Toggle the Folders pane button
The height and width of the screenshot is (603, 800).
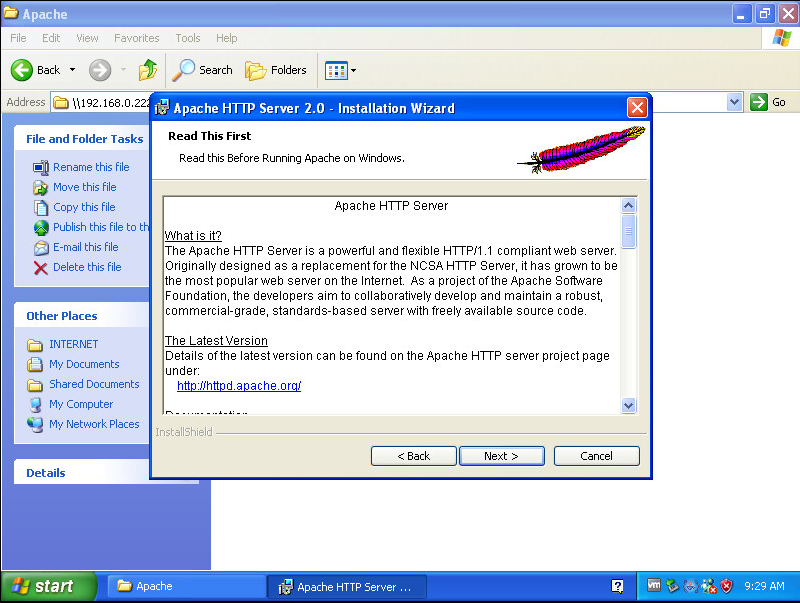point(276,70)
